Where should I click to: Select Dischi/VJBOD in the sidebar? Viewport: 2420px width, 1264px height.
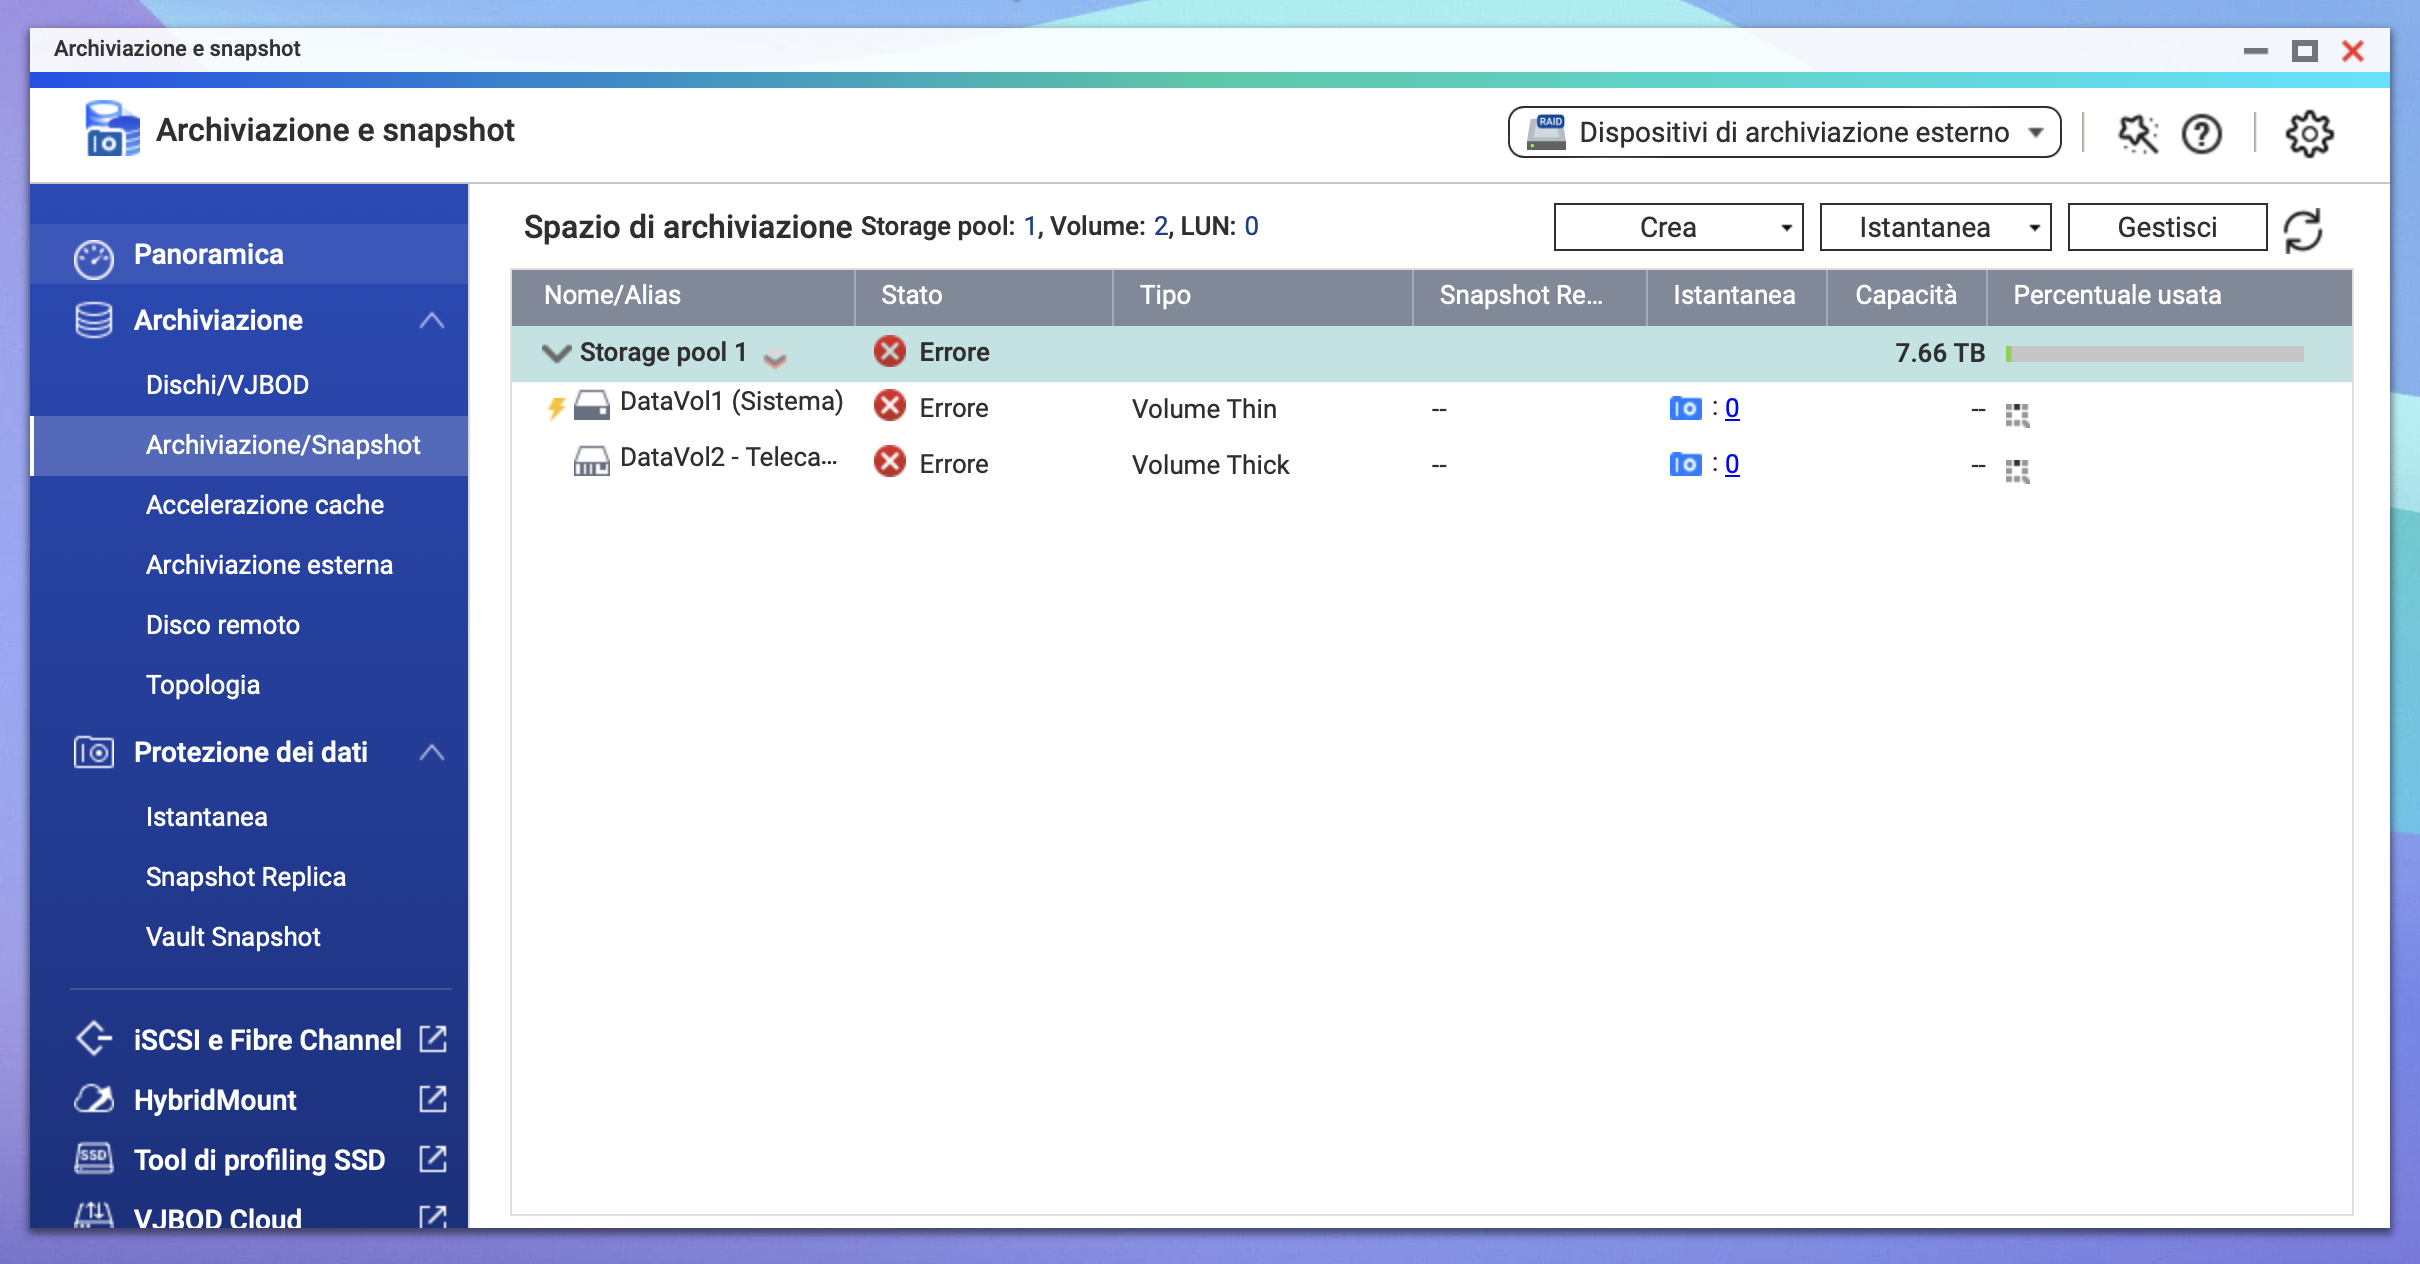pyautogui.click(x=227, y=385)
